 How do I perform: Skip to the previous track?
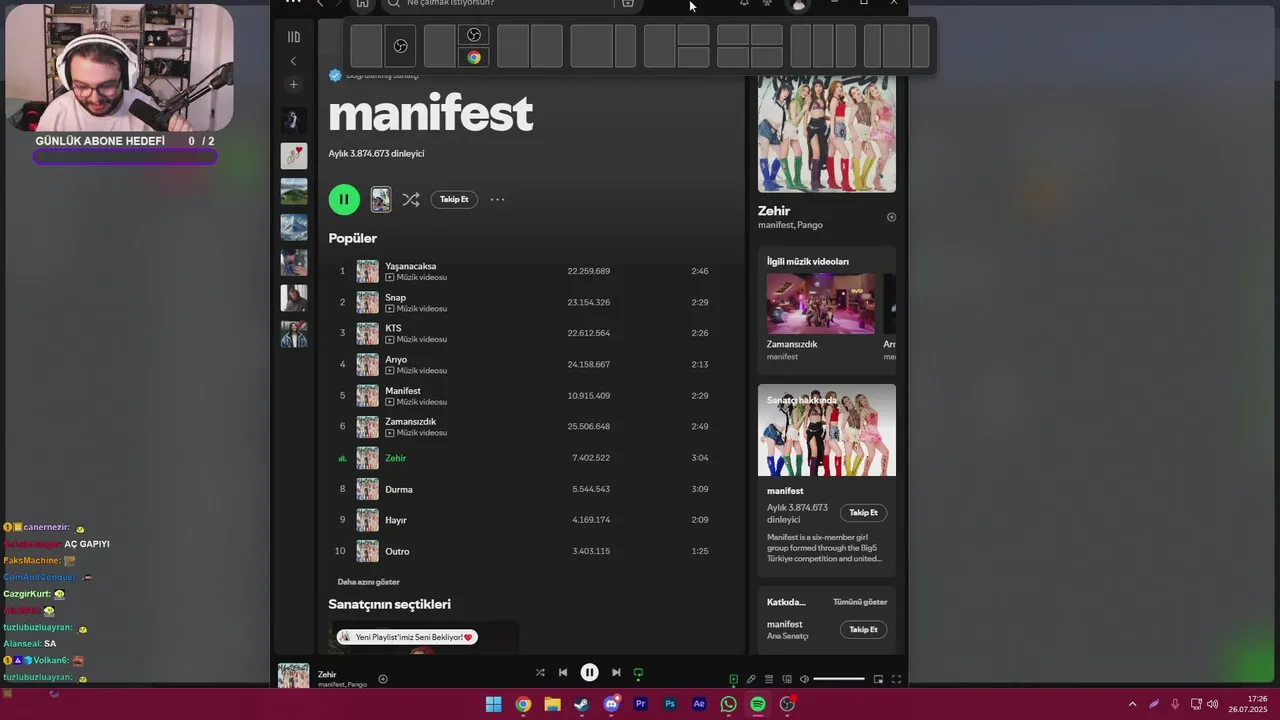click(x=563, y=673)
